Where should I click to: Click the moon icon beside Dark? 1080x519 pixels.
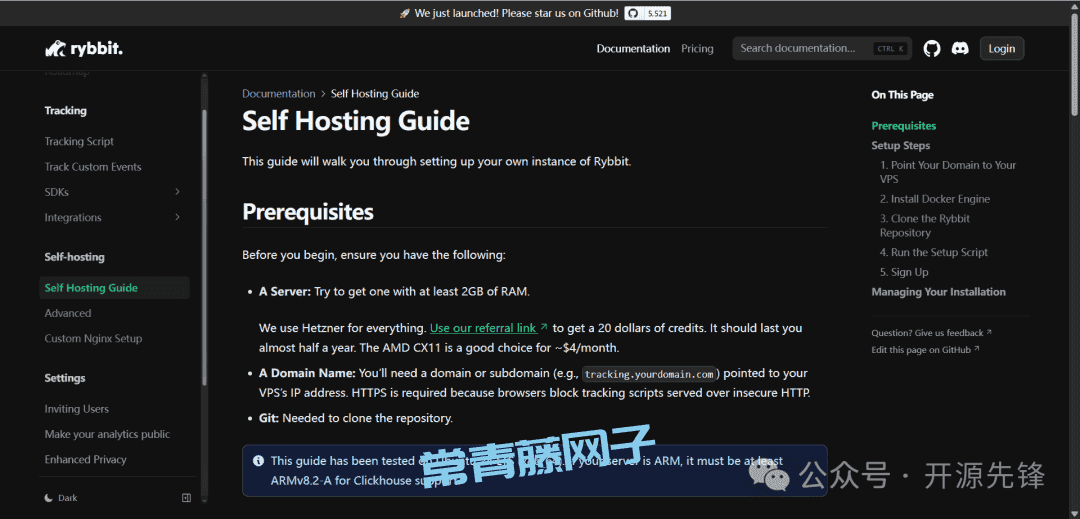point(49,498)
